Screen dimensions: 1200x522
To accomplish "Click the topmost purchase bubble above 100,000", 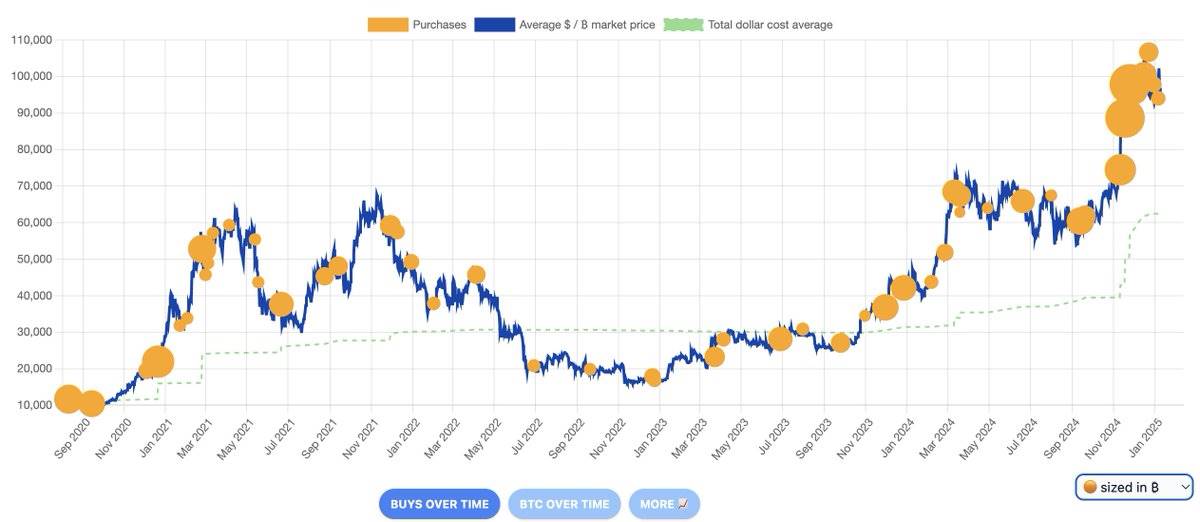I will (1148, 52).
